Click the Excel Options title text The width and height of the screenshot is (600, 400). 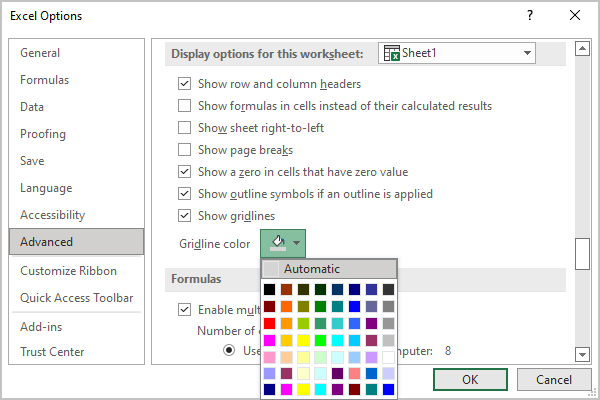(46, 16)
